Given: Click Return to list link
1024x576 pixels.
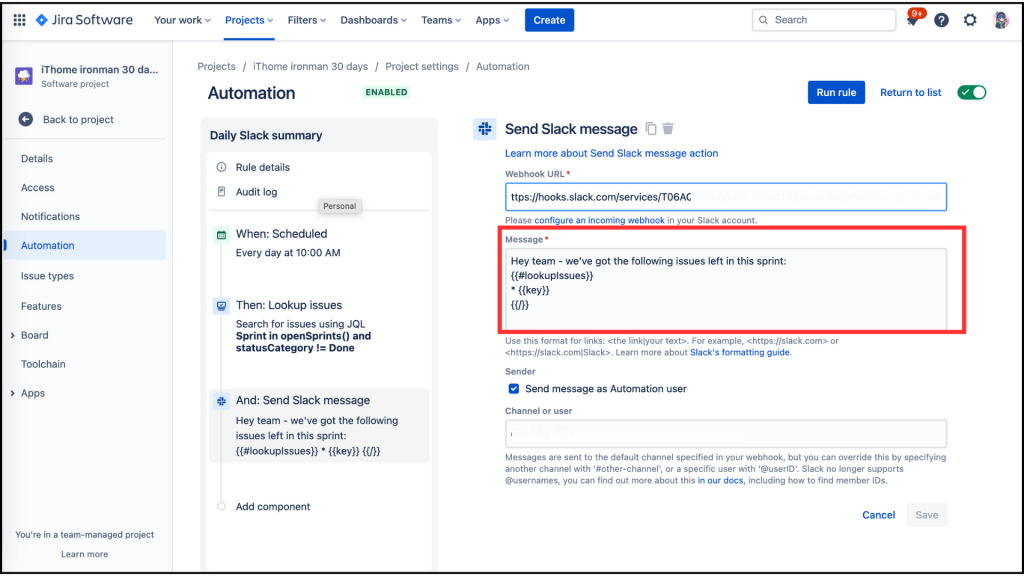Looking at the screenshot, I should tap(910, 93).
